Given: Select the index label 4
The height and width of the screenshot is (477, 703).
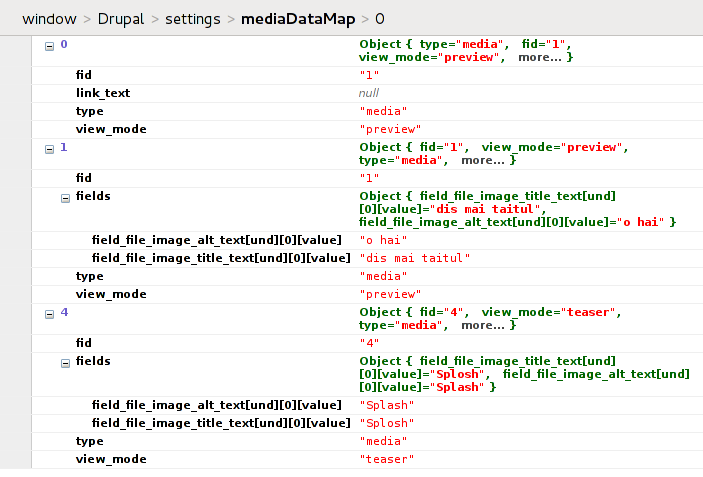Looking at the screenshot, I should tap(64, 312).
